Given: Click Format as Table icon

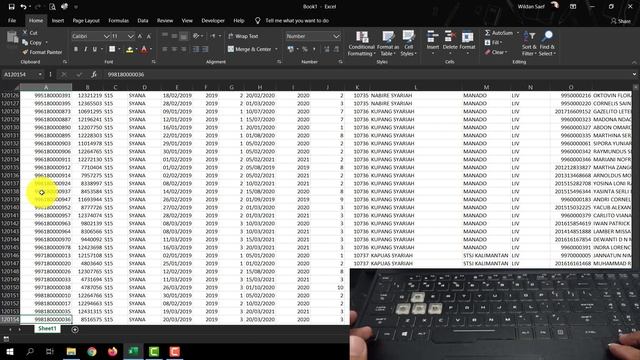Looking at the screenshot, I should coord(387,37).
